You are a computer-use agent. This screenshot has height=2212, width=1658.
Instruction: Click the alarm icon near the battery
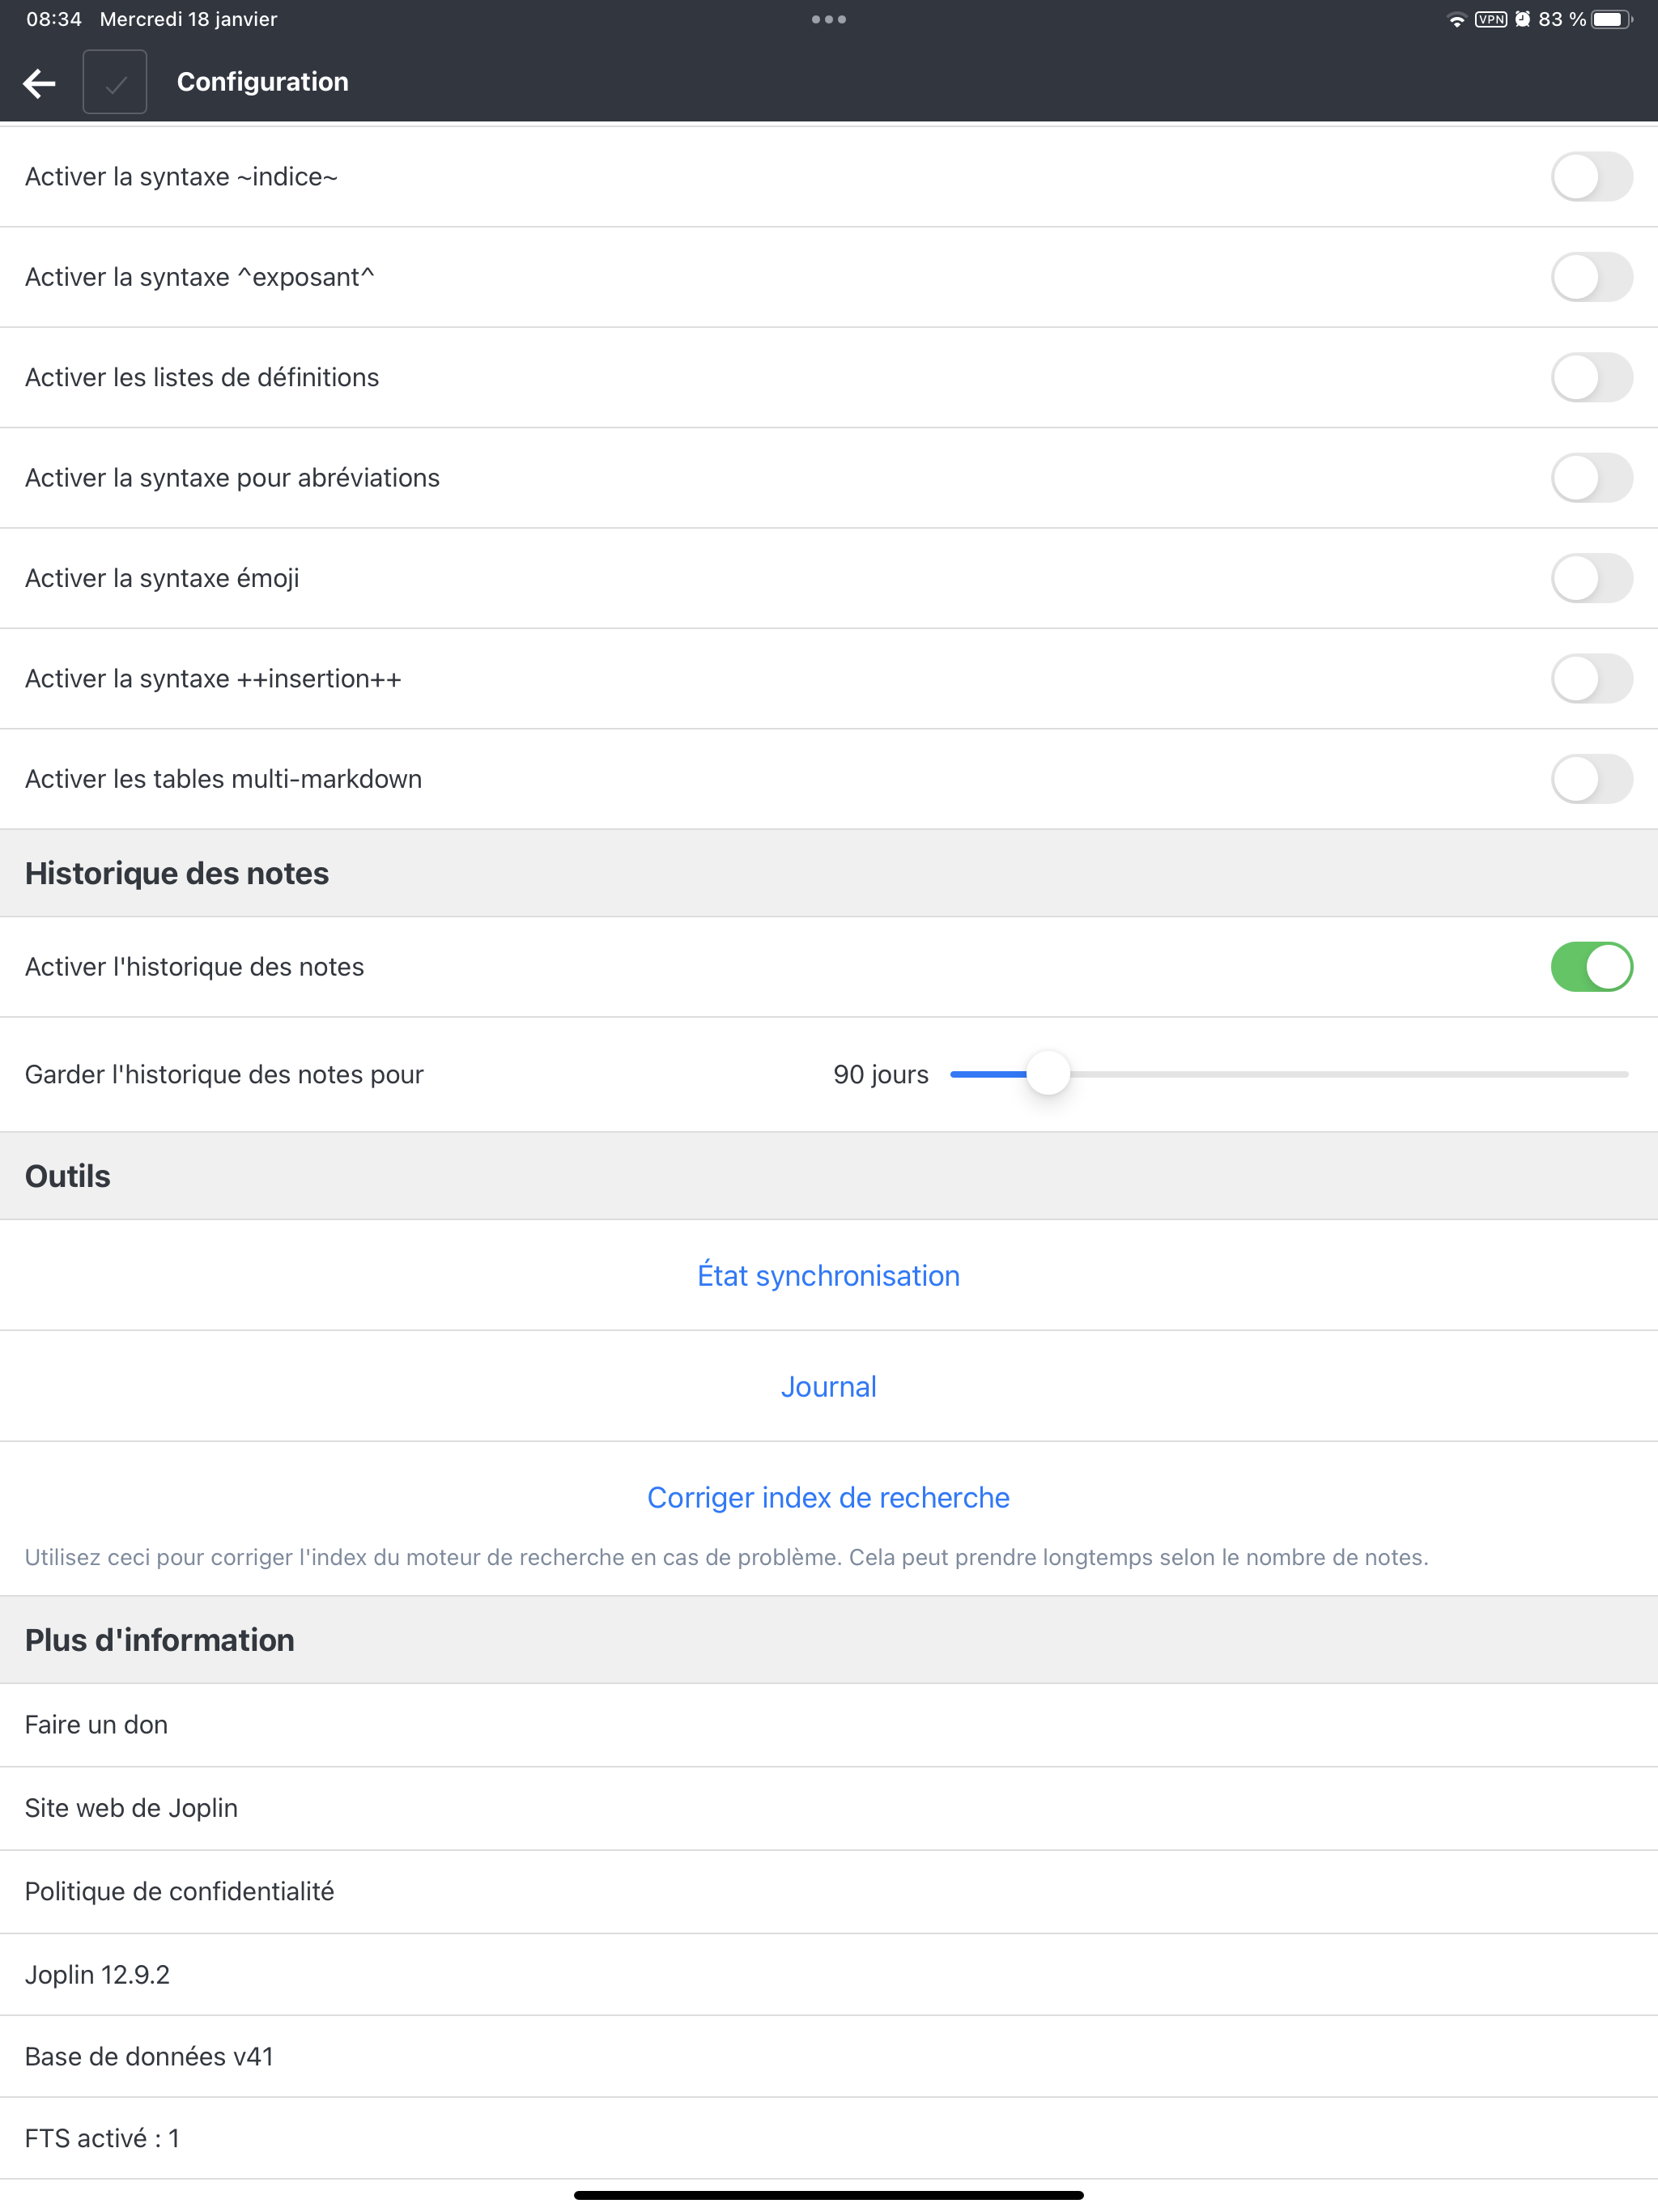point(1523,18)
